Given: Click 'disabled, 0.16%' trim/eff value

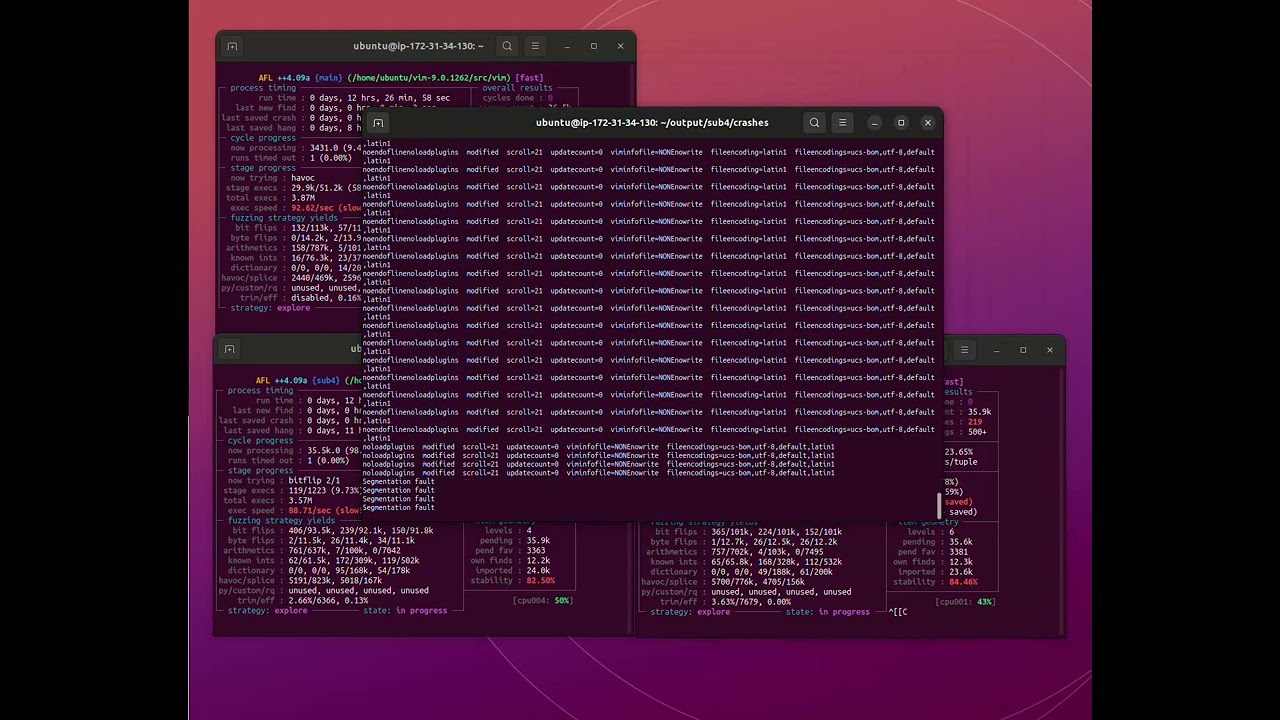Looking at the screenshot, I should [x=326, y=298].
